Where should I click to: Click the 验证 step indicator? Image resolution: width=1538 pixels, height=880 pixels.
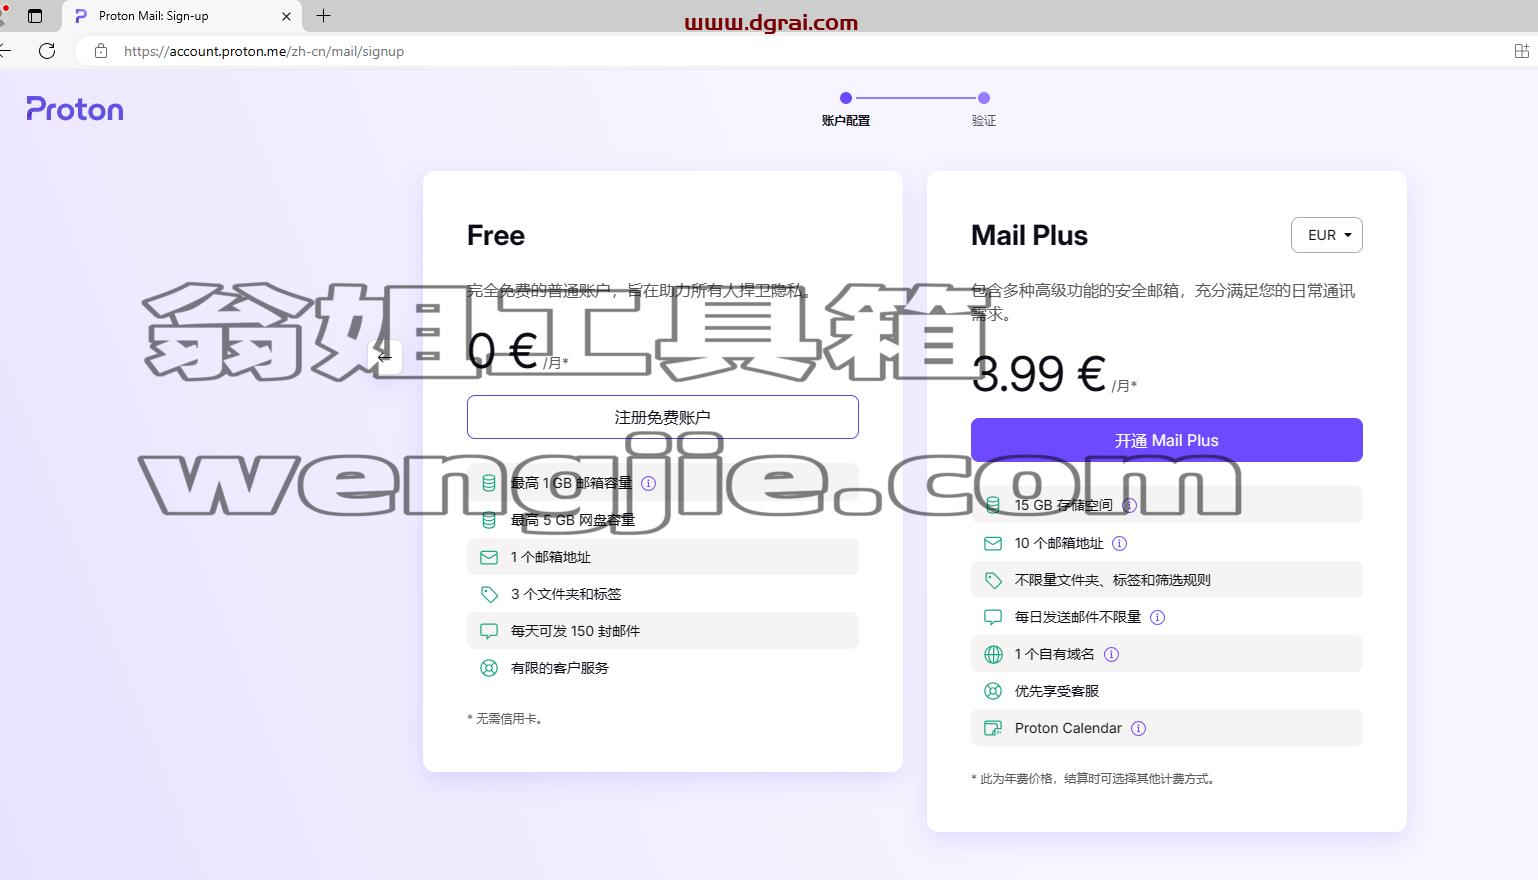coord(984,109)
